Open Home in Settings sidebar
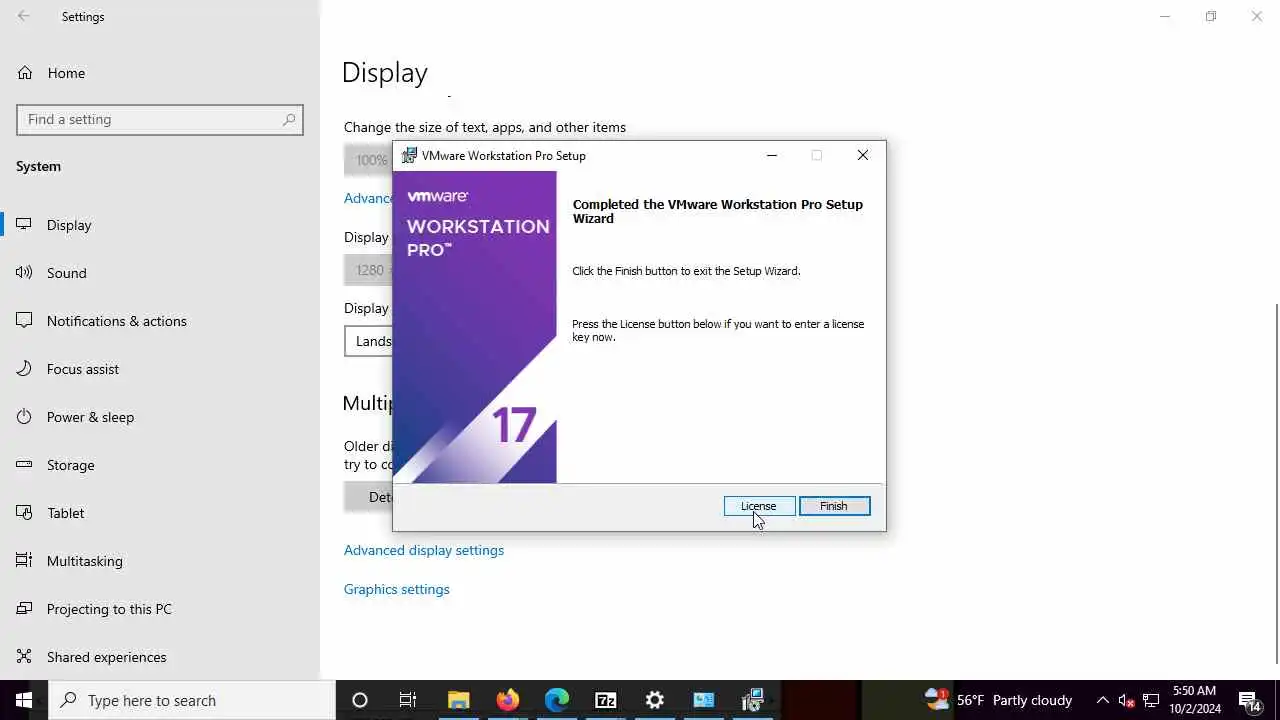1280x720 pixels. 160,73
